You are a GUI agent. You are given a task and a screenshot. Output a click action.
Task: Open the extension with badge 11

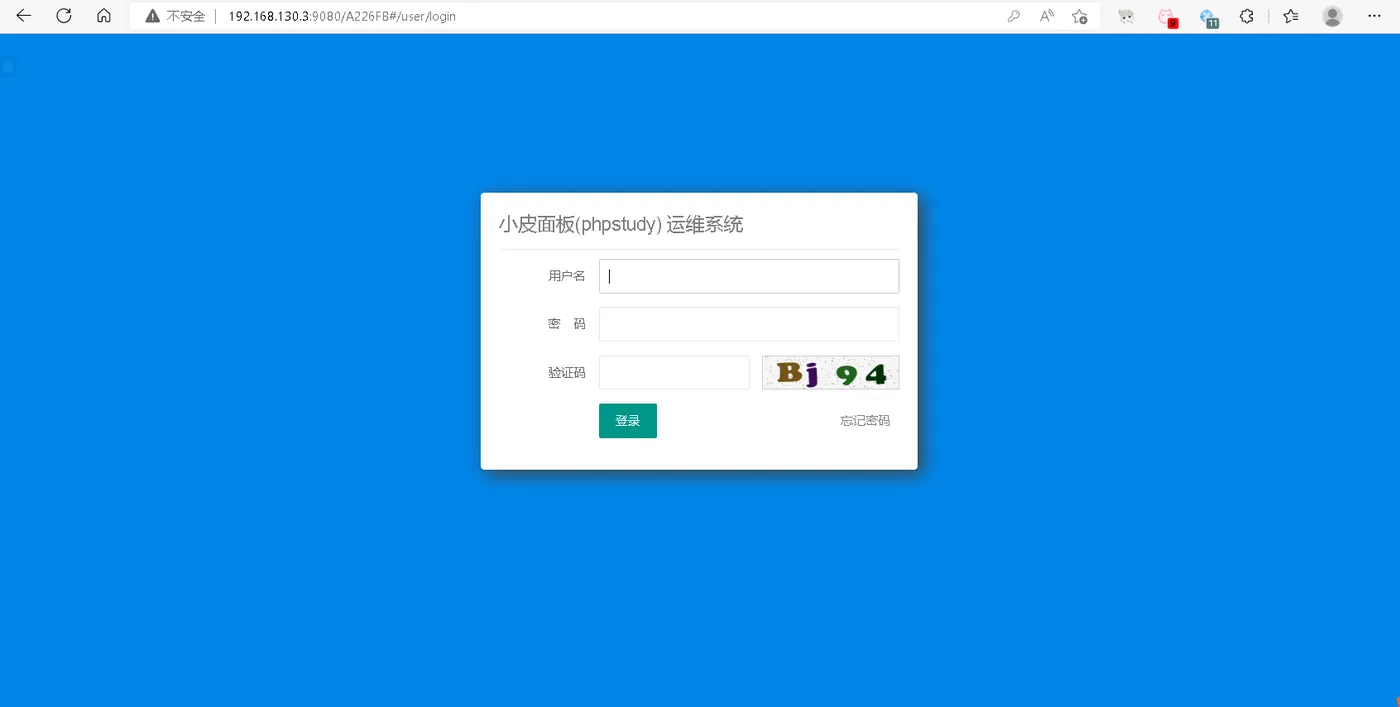pyautogui.click(x=1209, y=16)
